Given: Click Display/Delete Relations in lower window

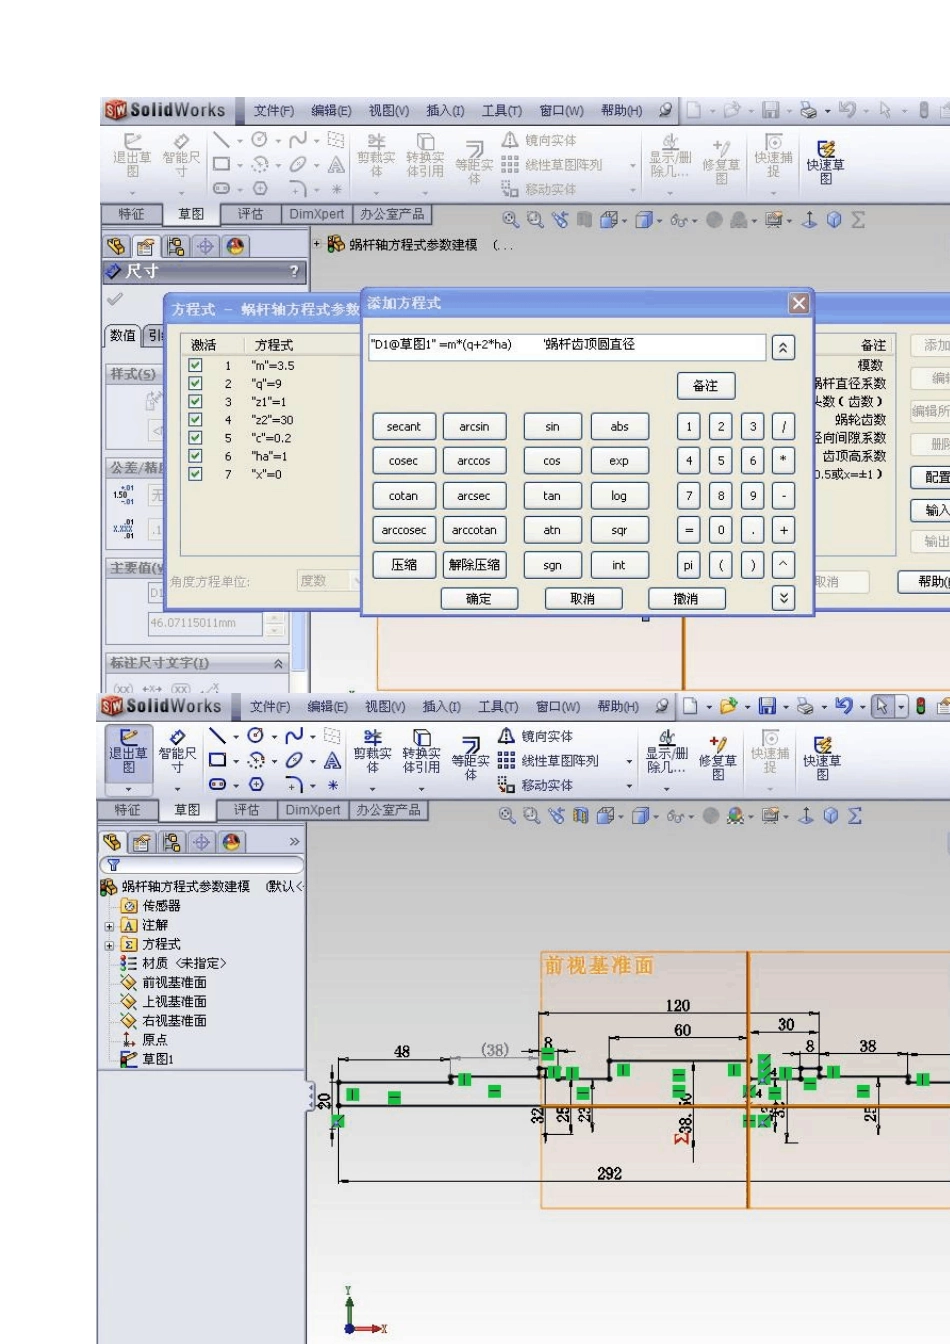Looking at the screenshot, I should 667,752.
